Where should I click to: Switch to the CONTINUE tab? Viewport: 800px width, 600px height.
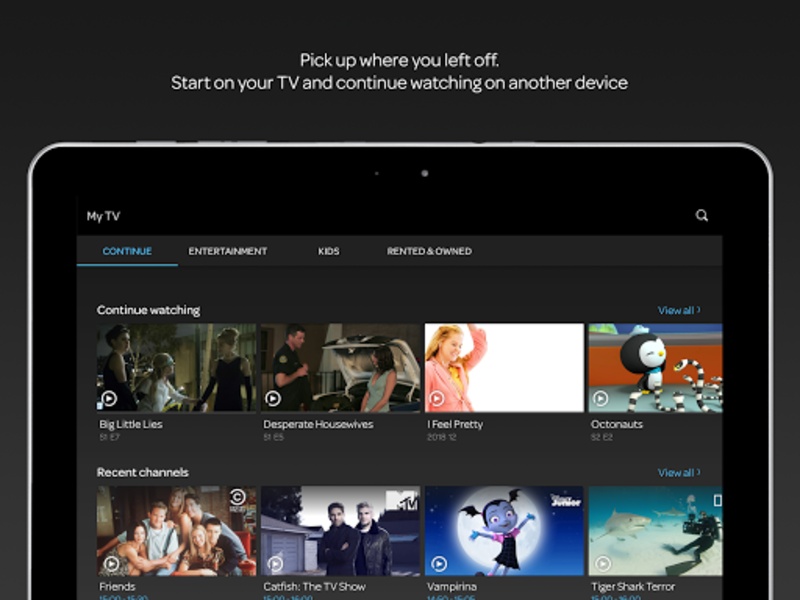127,251
